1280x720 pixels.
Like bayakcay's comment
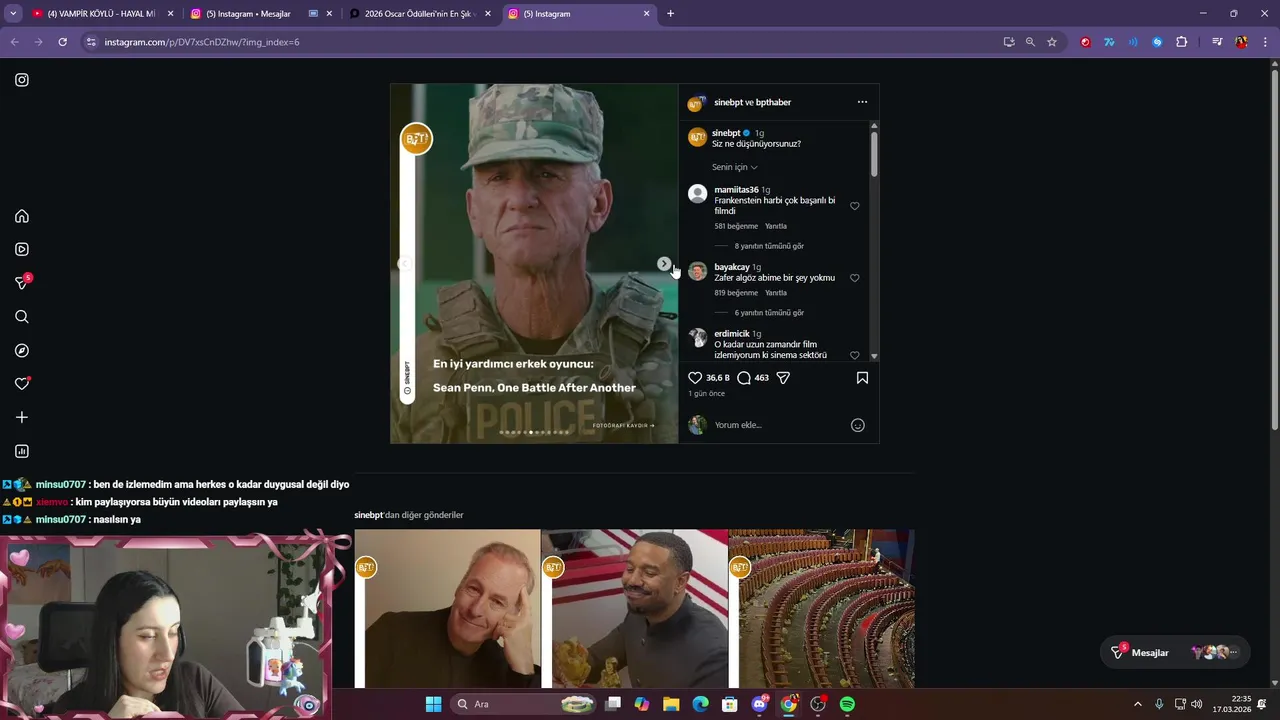(x=854, y=278)
